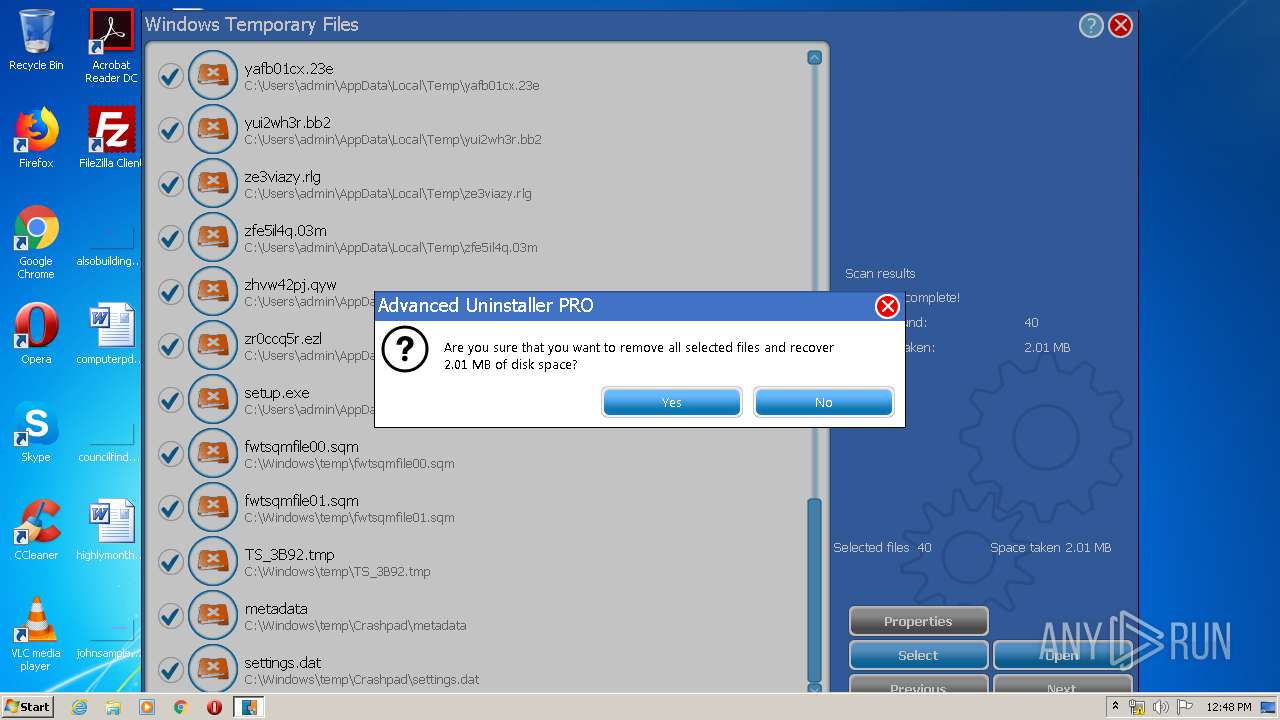Launch Google Chrome from desktop

tap(36, 243)
